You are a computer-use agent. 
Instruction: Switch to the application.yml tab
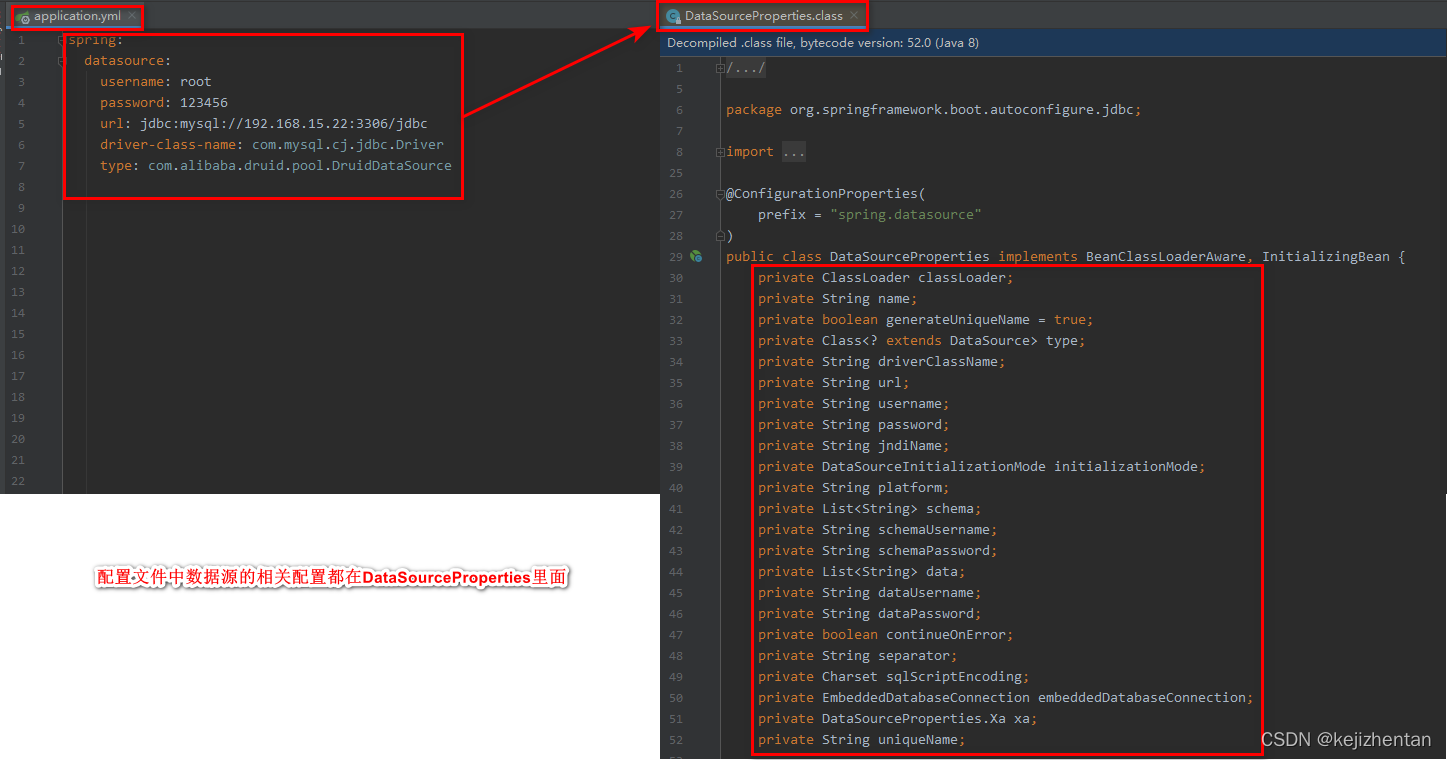pos(77,16)
